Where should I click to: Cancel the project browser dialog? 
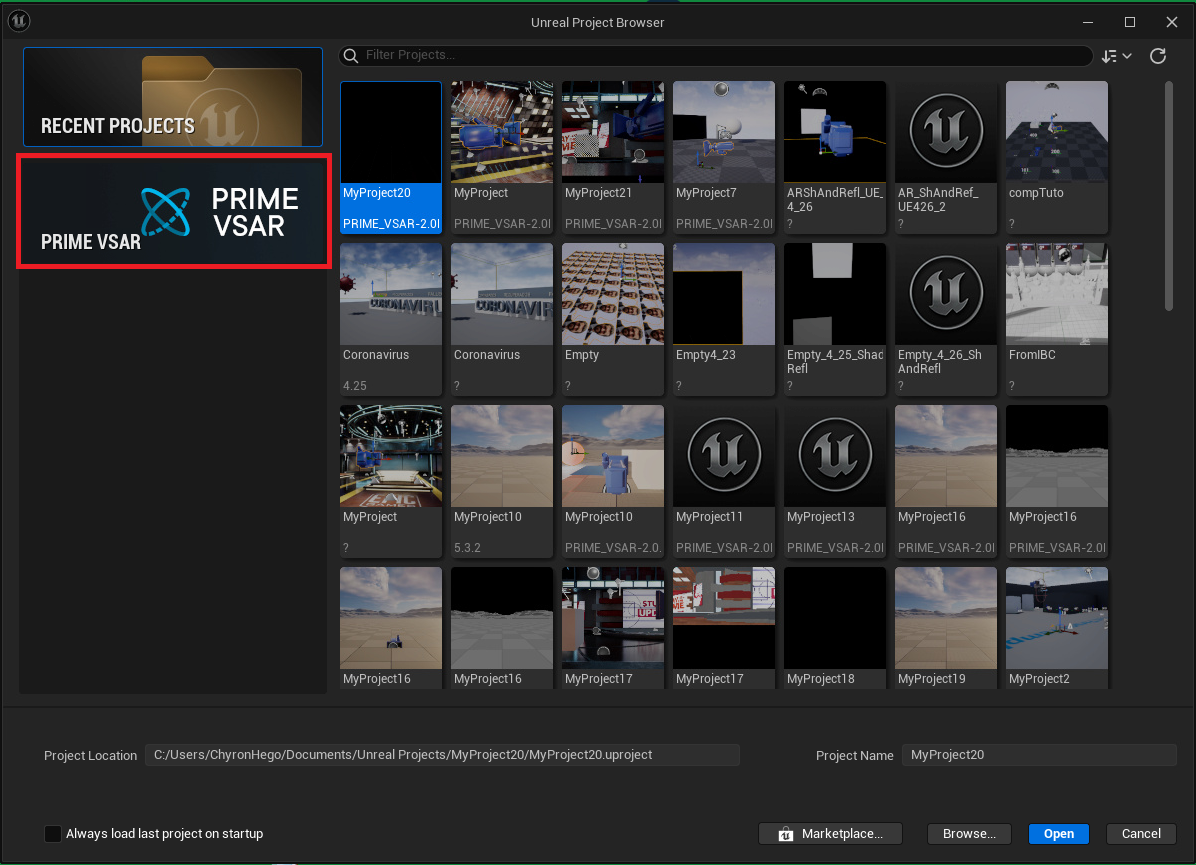click(1141, 833)
